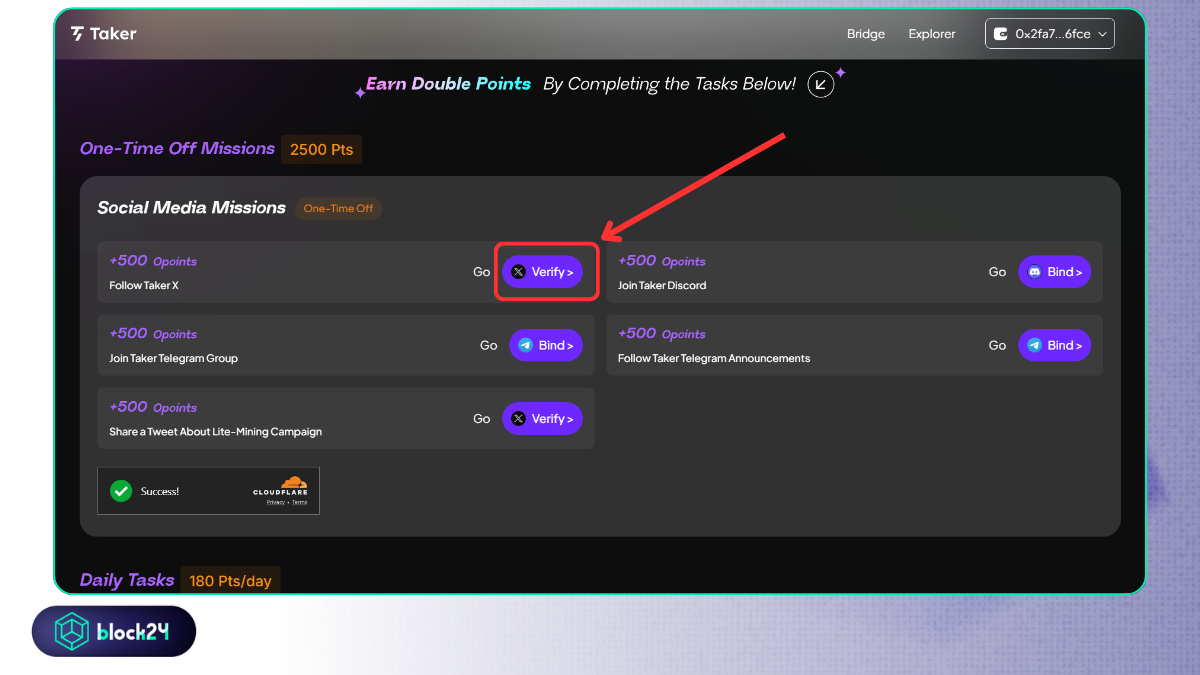Click the Follow Taker X label
The width and height of the screenshot is (1200, 675).
point(144,285)
